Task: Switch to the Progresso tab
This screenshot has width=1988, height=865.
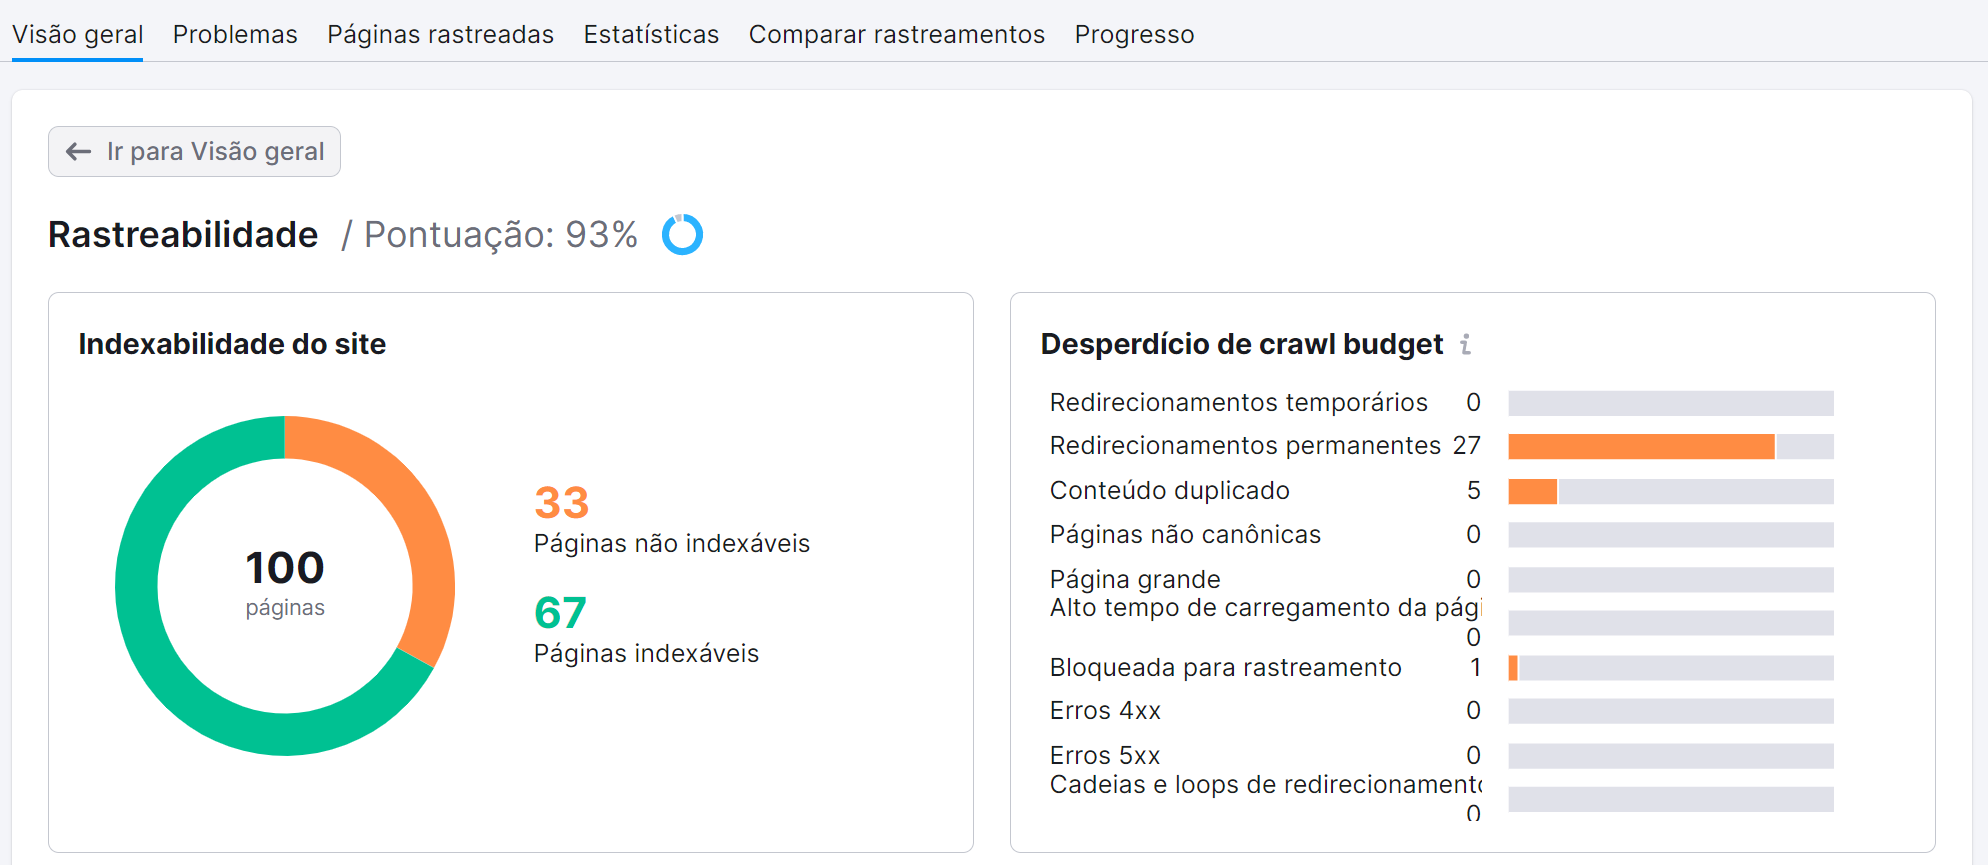Action: pyautogui.click(x=1134, y=33)
